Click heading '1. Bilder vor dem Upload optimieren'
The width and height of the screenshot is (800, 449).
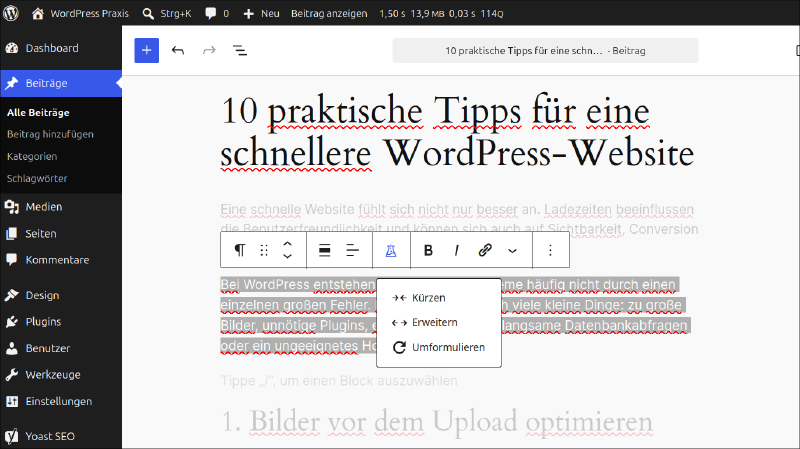point(437,421)
